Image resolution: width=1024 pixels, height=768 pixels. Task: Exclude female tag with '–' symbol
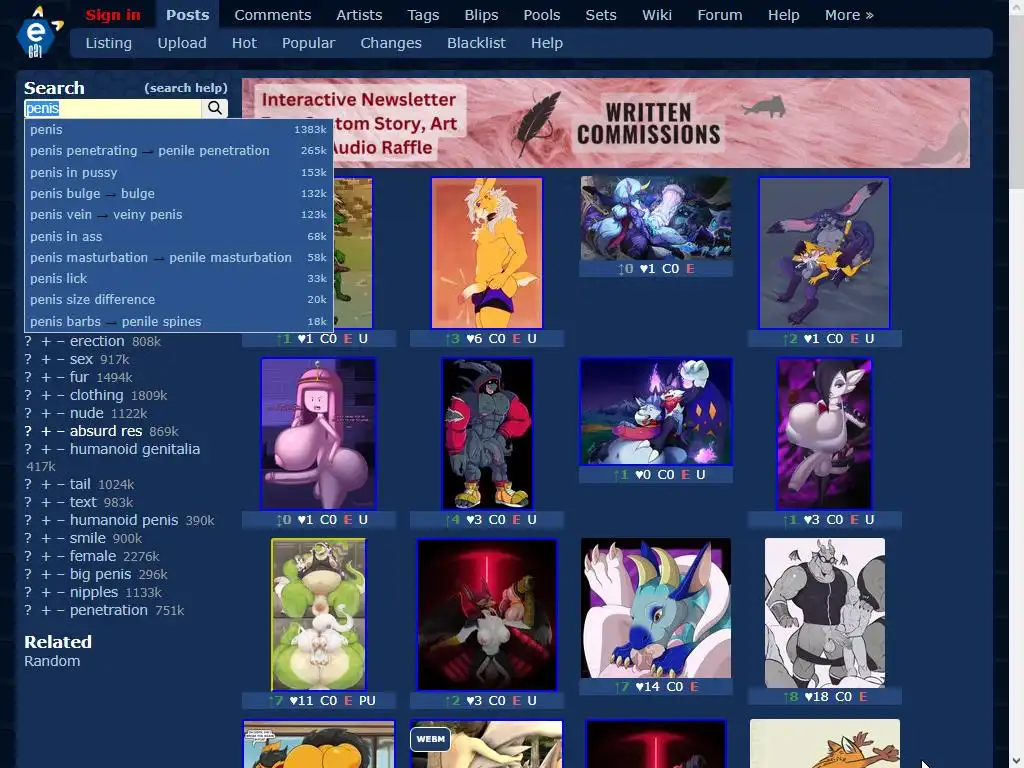pos(61,556)
